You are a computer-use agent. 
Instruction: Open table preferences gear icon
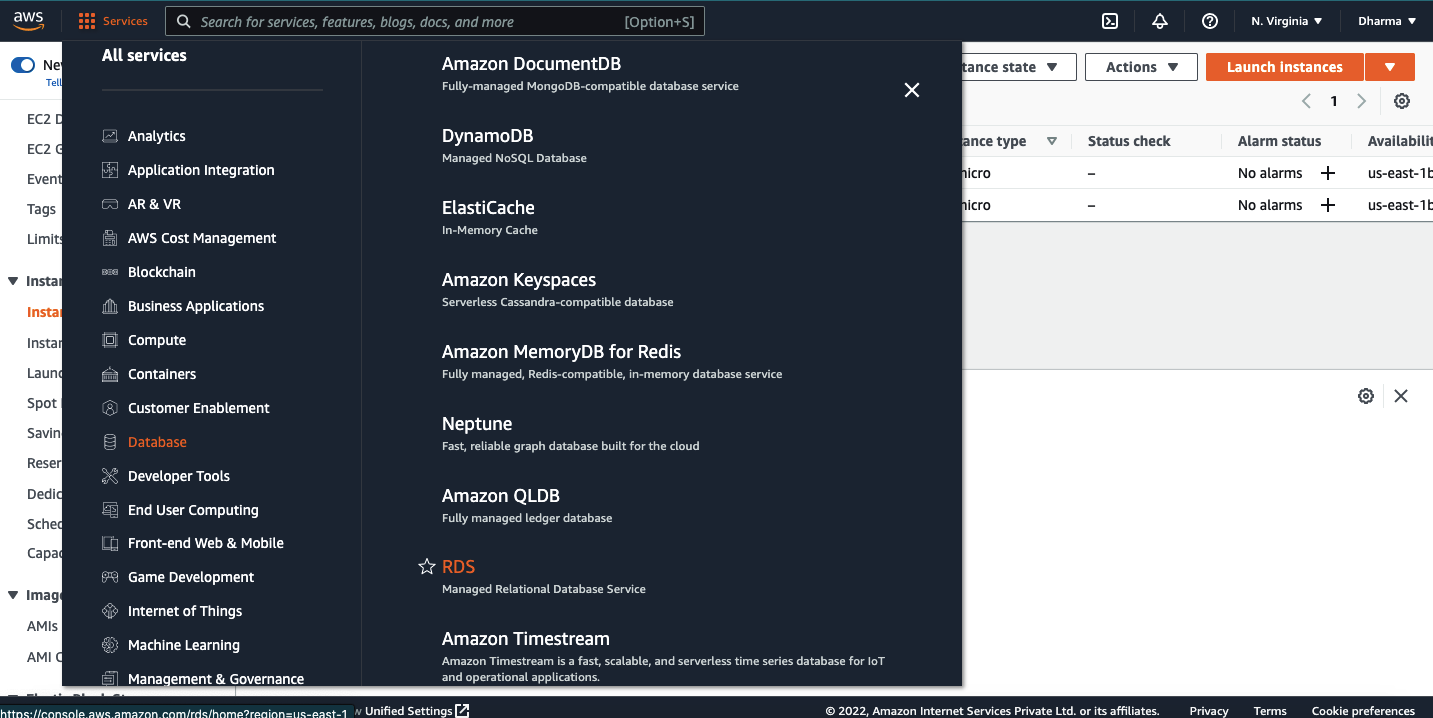click(x=1402, y=101)
